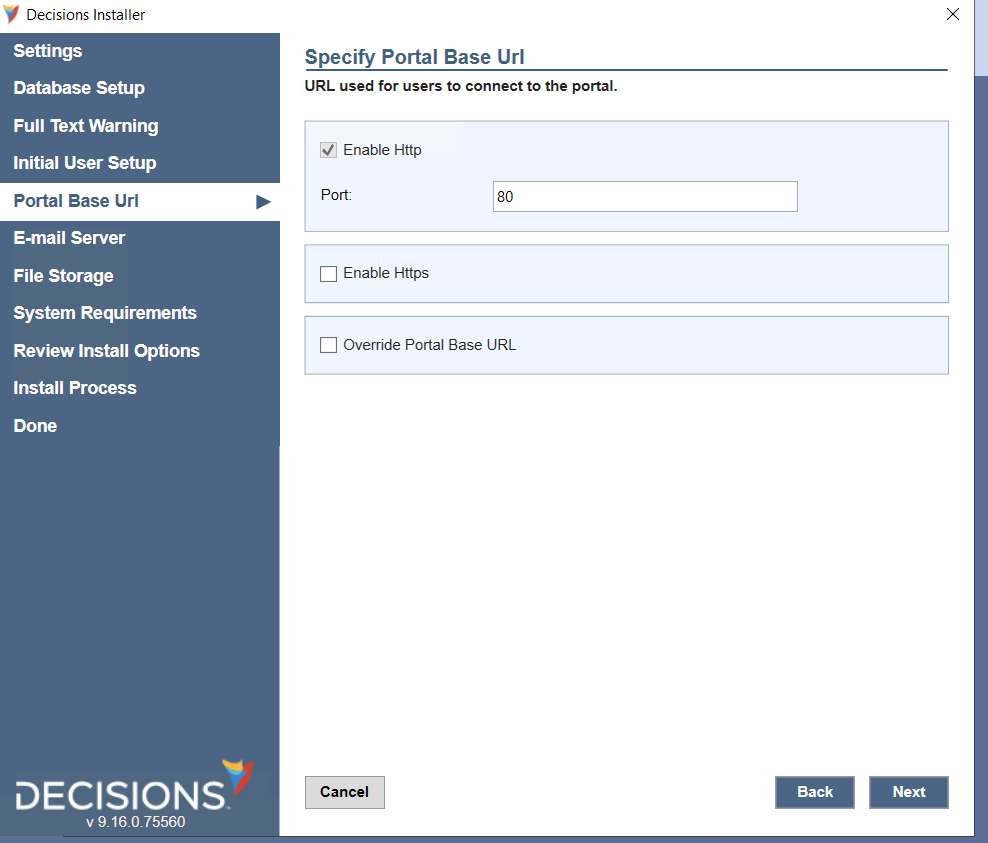Select File Storage in sidebar
988x843 pixels.
[x=64, y=276]
